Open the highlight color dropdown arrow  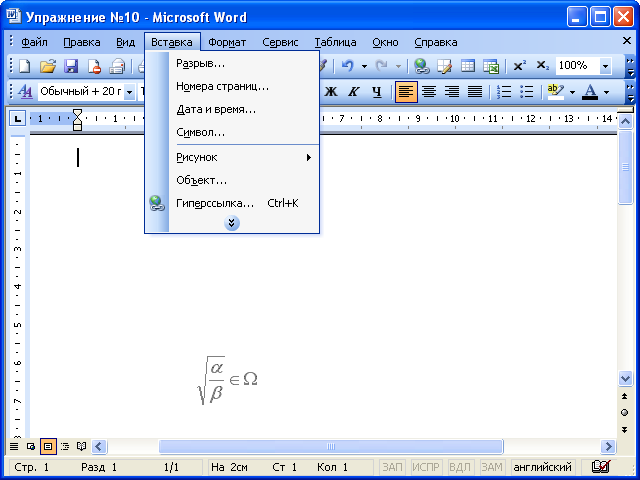click(x=572, y=92)
